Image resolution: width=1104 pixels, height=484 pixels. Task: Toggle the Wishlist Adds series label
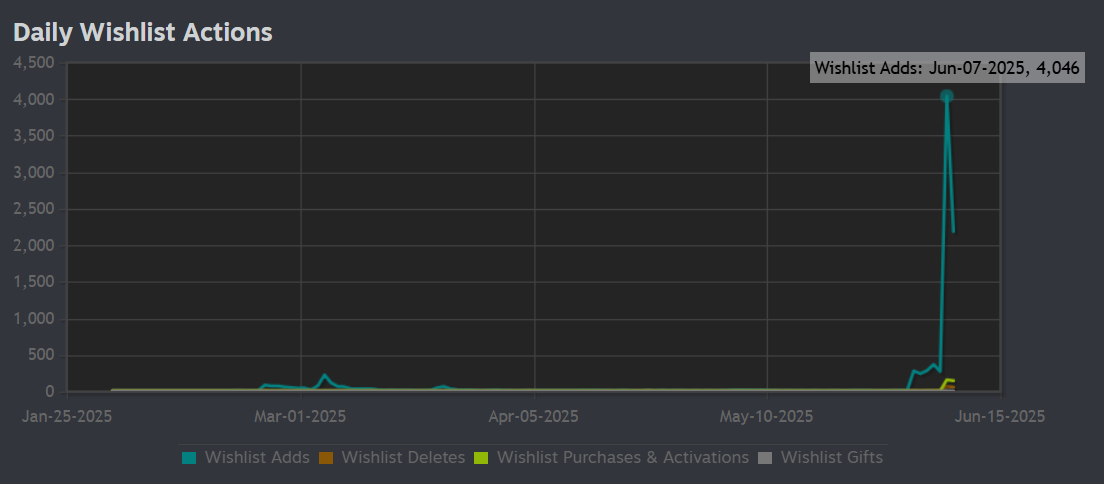[x=257, y=457]
